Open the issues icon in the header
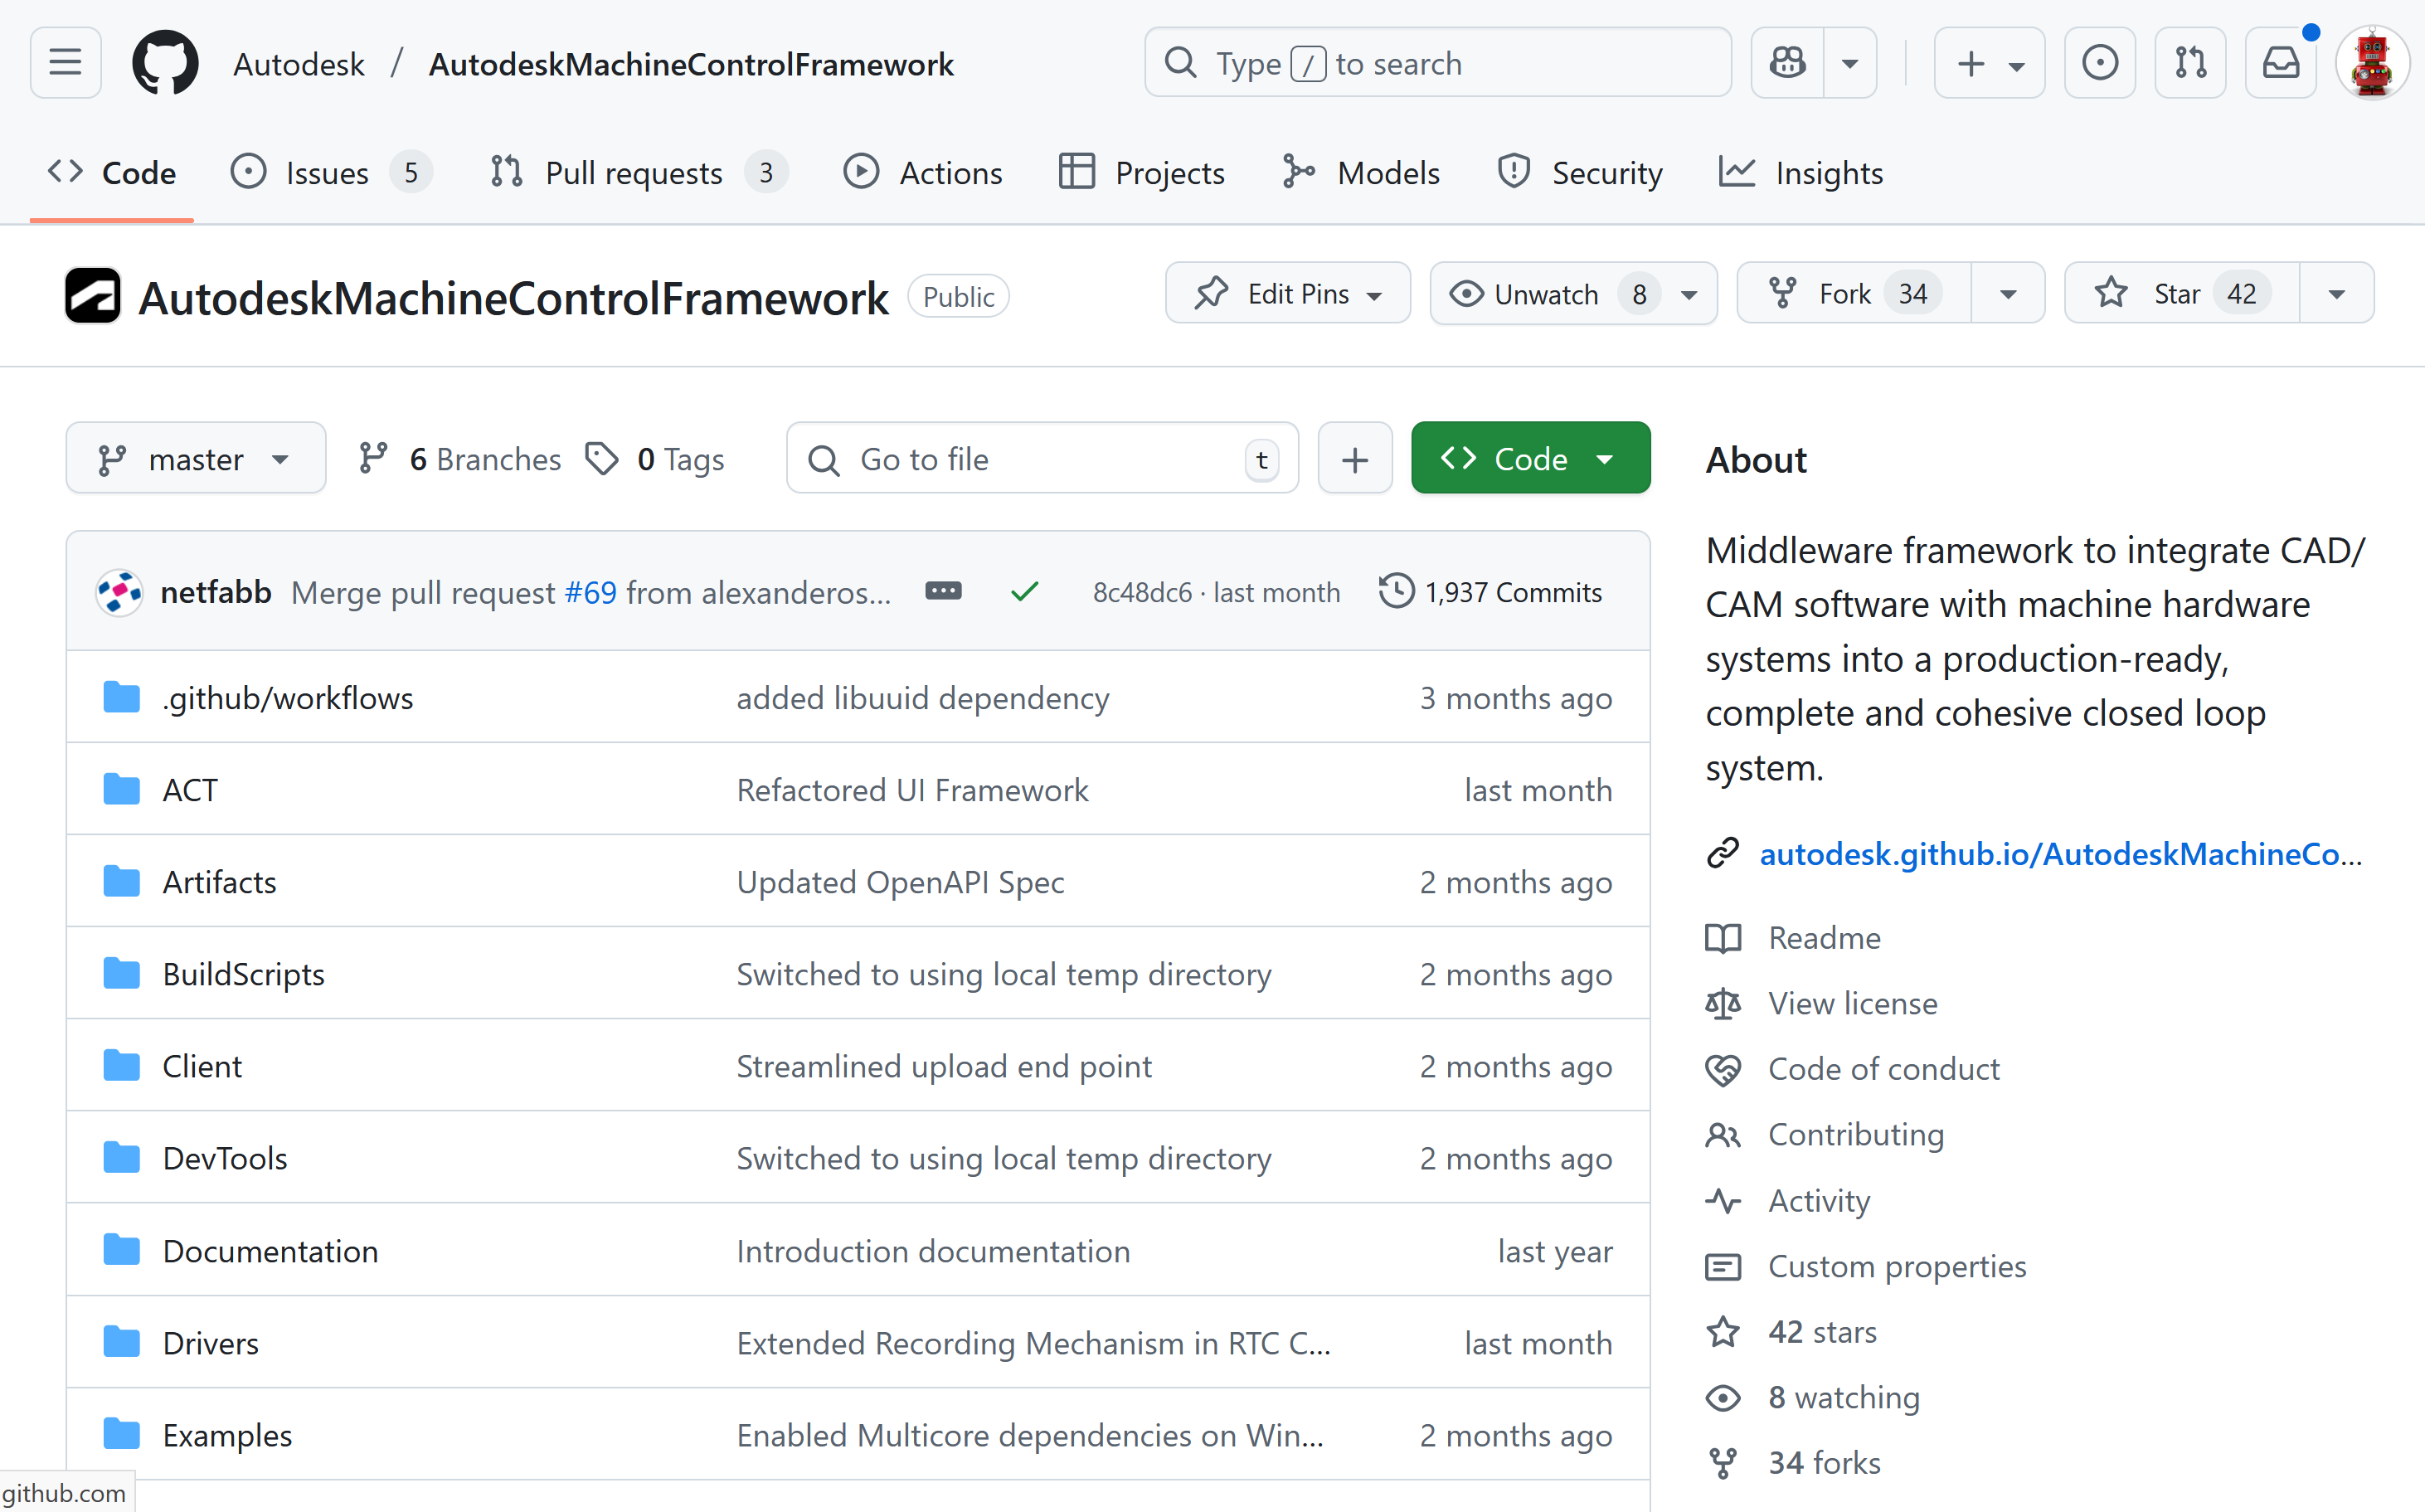This screenshot has height=1512, width=2425. pos(2100,63)
